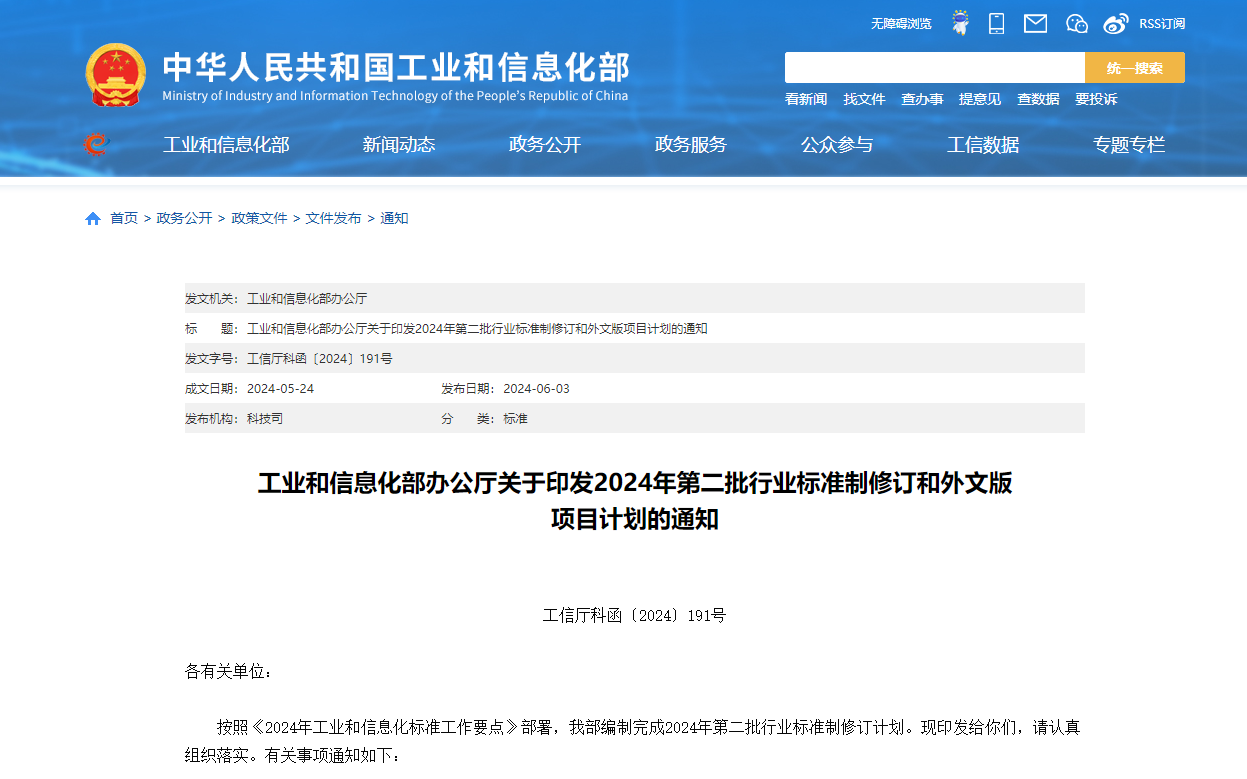Click the bold article headline
Image resolution: width=1247 pixels, height=779 pixels.
[x=635, y=501]
